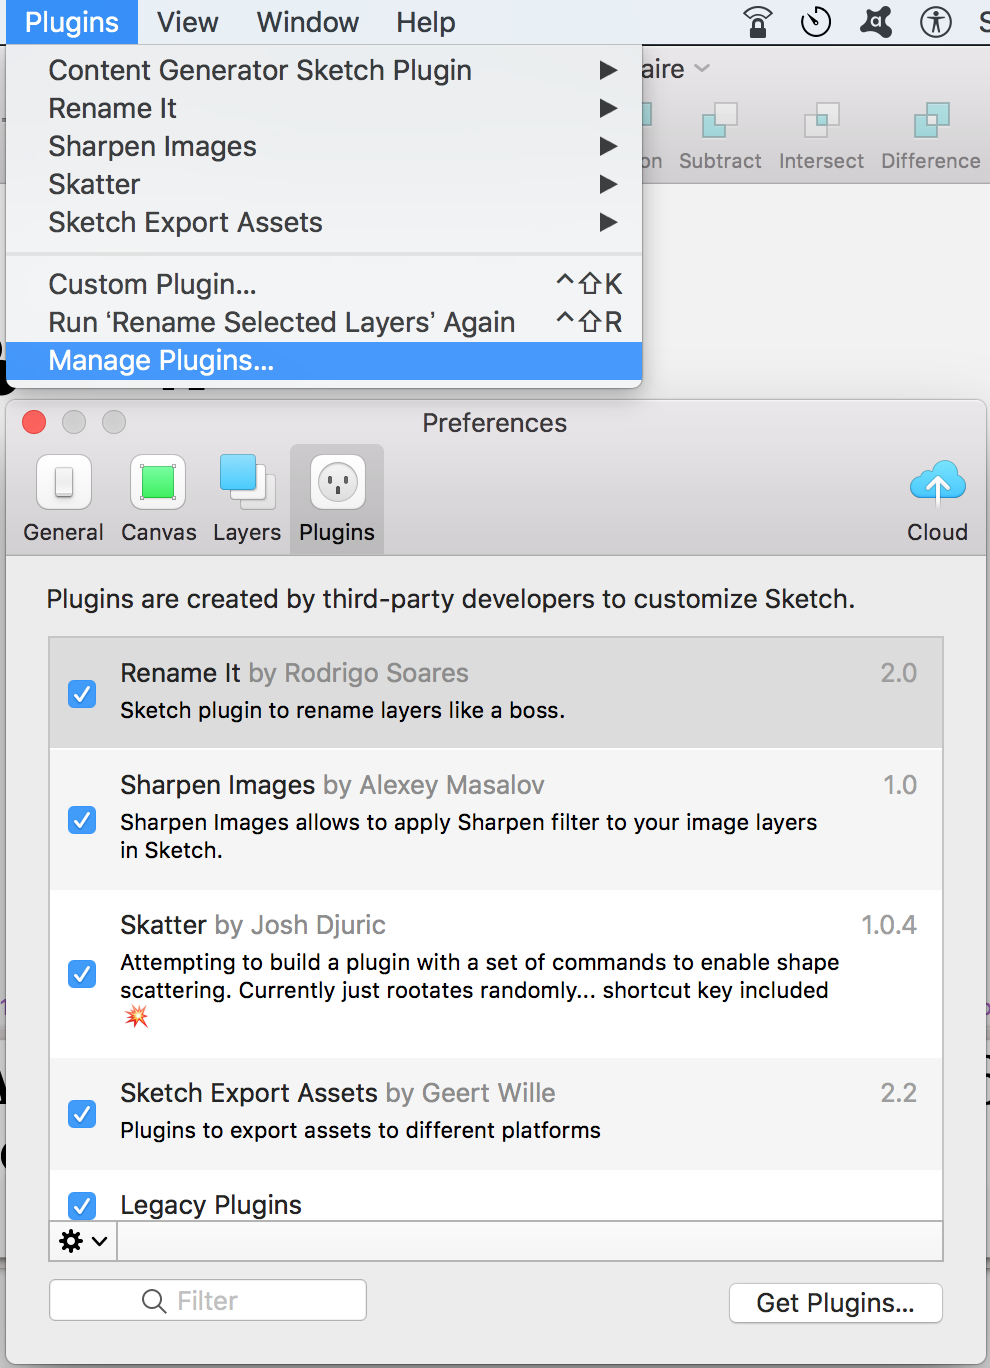Image resolution: width=990 pixels, height=1368 pixels.
Task: Click the clock history menu bar icon
Action: pos(816,21)
